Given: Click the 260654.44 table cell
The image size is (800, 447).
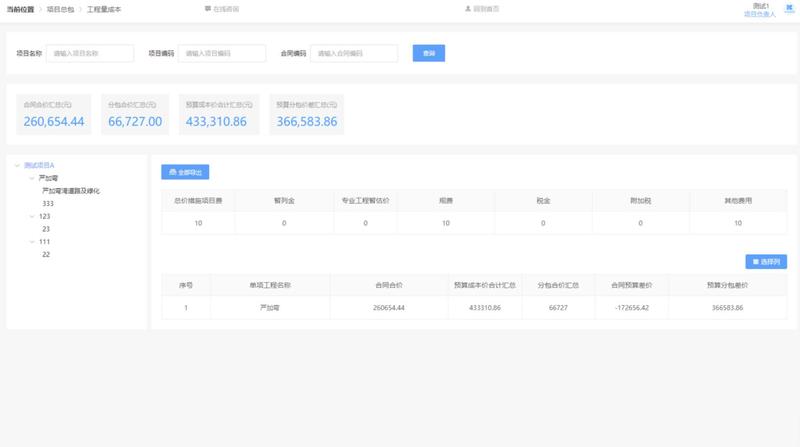Looking at the screenshot, I should click(389, 308).
